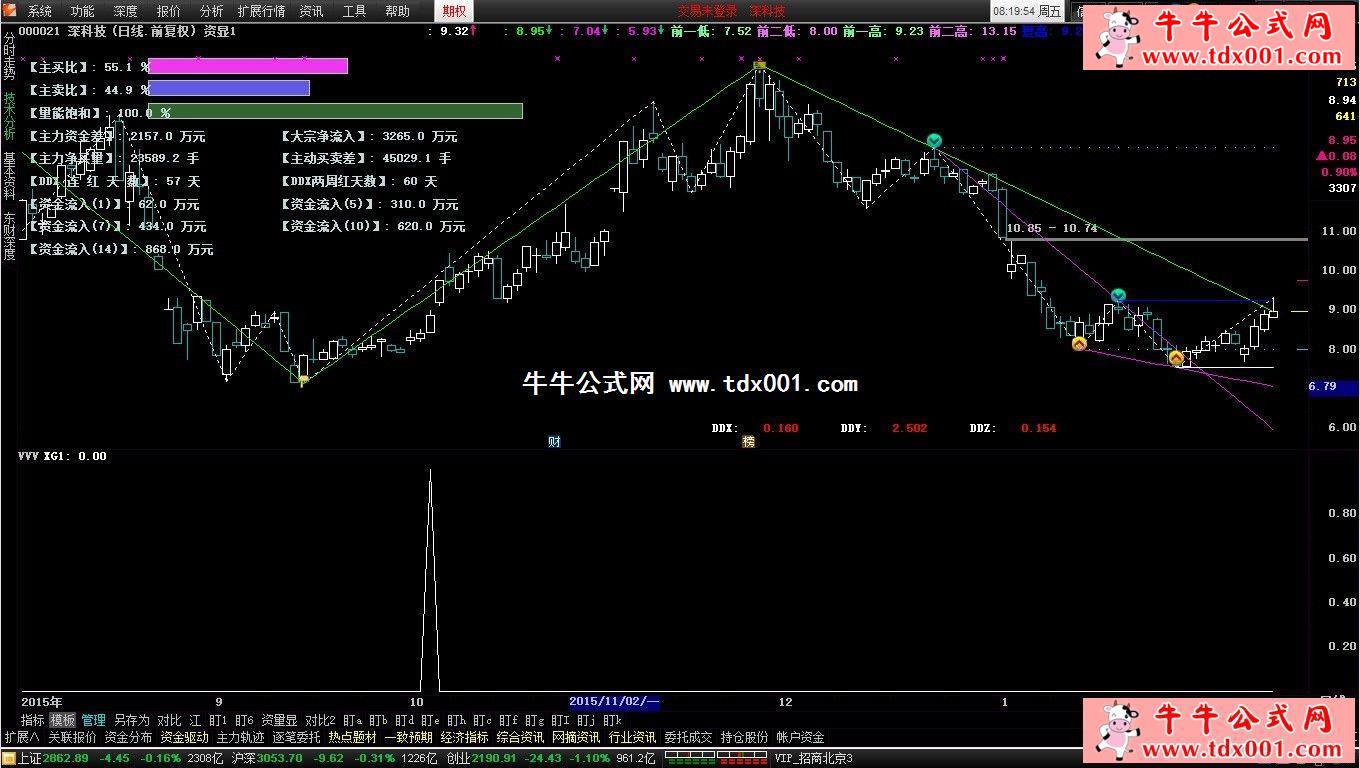Open the 热点题材 tab

(x=352, y=737)
